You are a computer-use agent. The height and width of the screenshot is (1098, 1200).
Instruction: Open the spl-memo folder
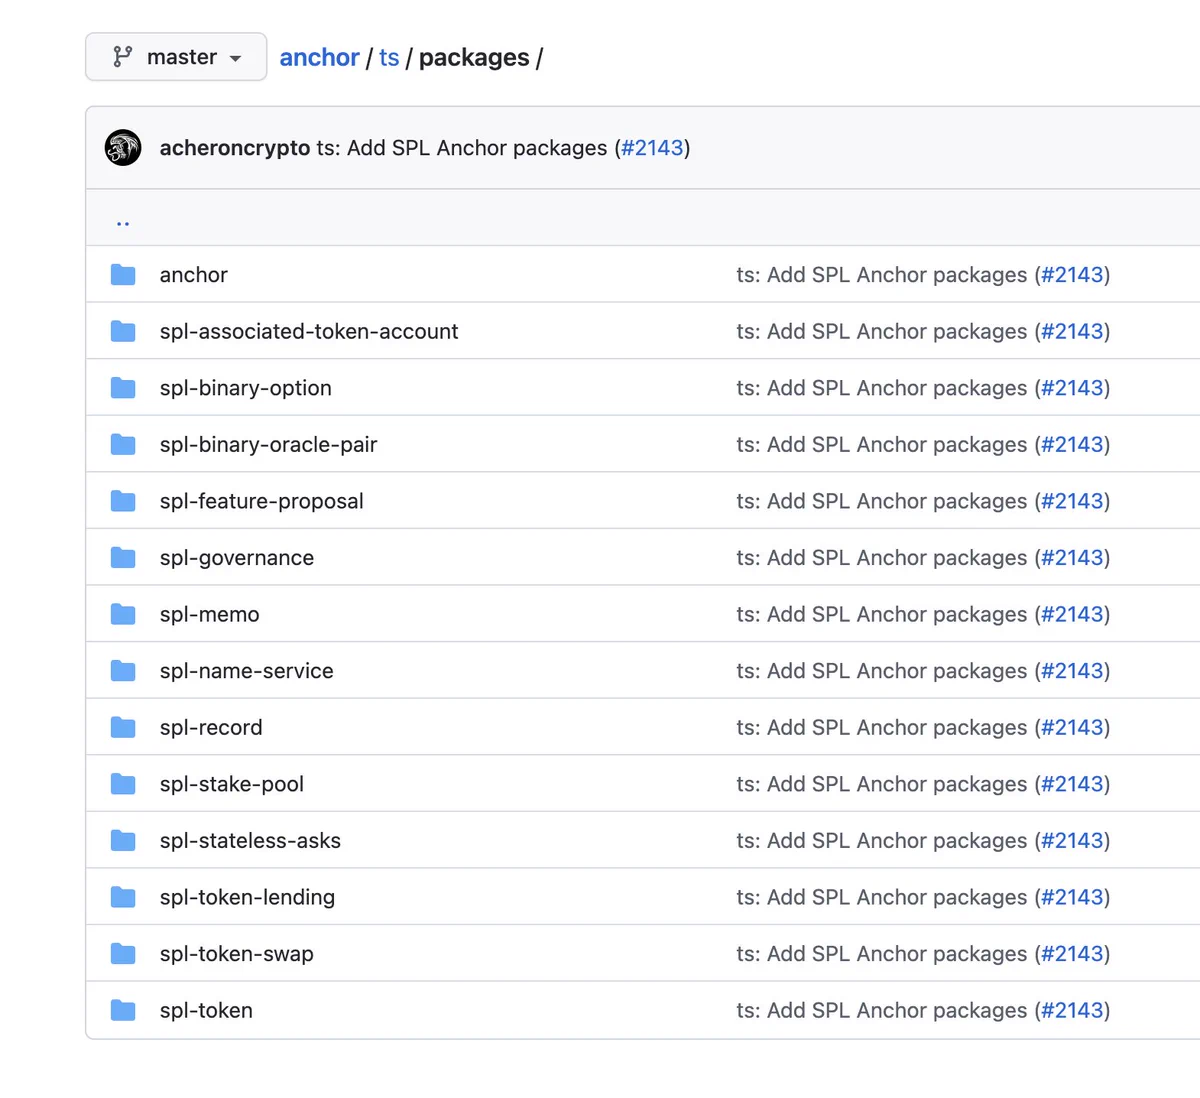(210, 615)
